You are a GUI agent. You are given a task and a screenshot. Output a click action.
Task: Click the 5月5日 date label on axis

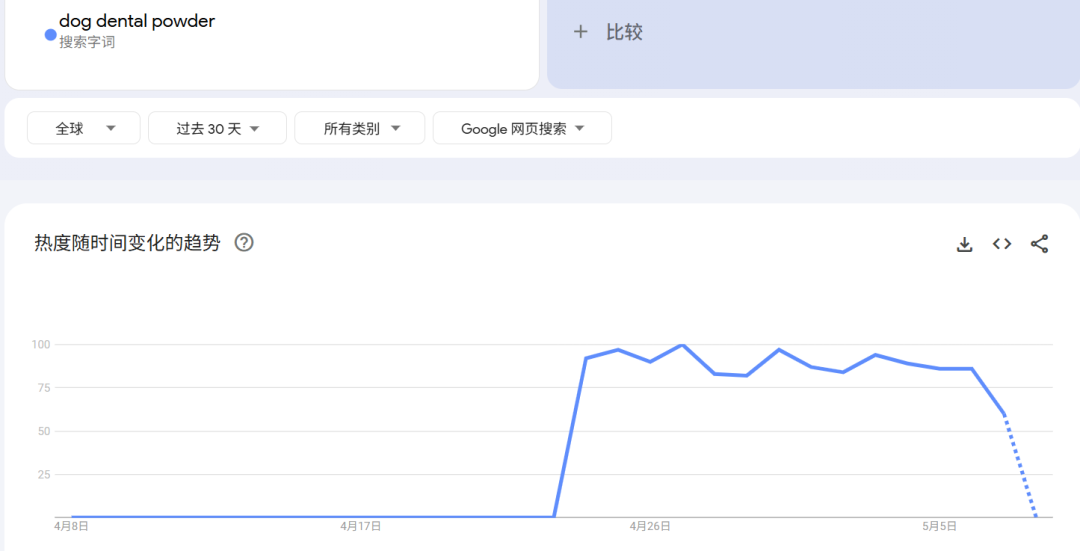[939, 526]
